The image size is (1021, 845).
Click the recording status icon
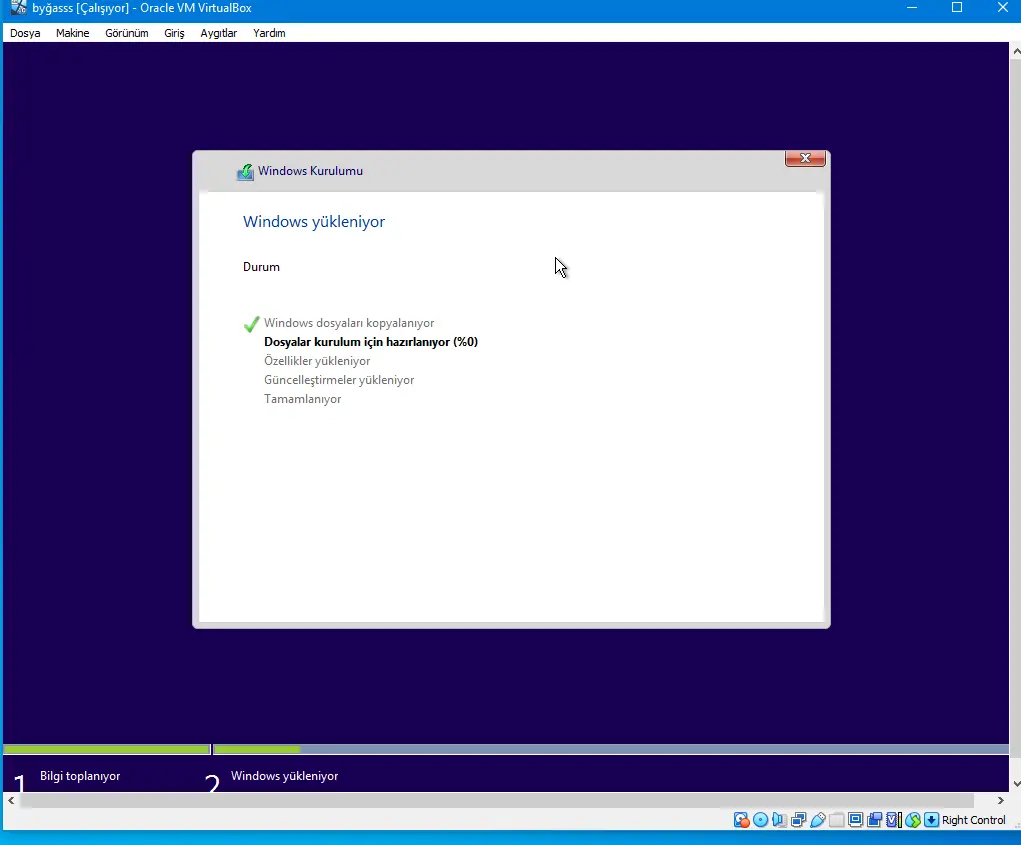(x=874, y=820)
